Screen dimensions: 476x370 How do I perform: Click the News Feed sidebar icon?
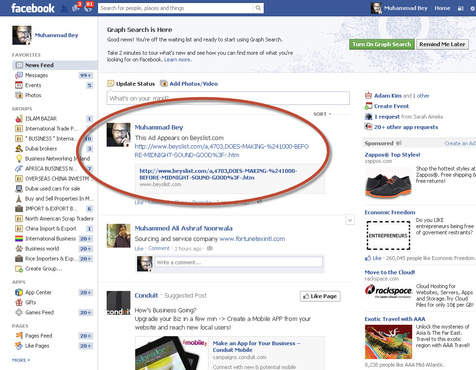(x=20, y=65)
